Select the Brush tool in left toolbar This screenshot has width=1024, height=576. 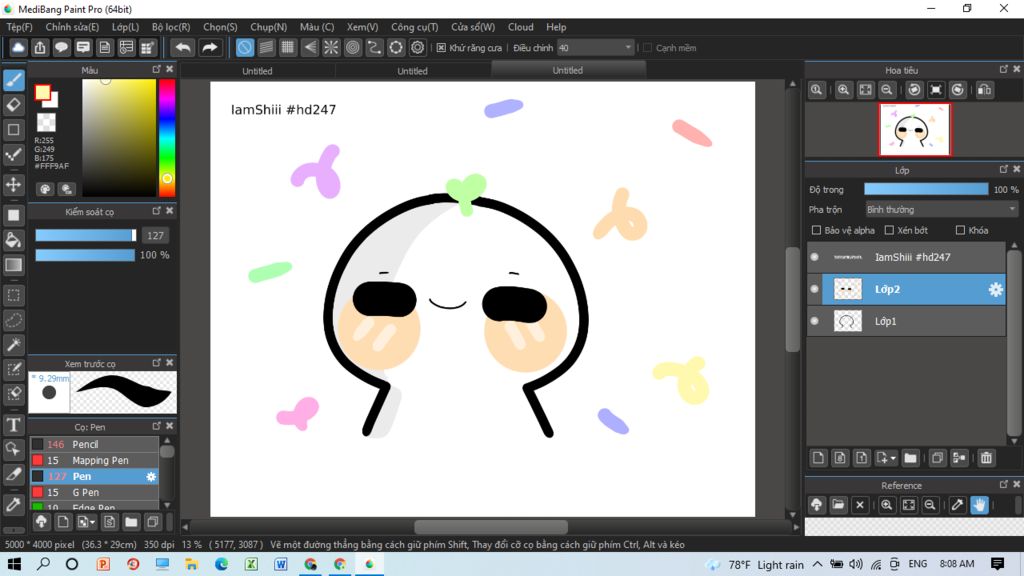pos(14,80)
